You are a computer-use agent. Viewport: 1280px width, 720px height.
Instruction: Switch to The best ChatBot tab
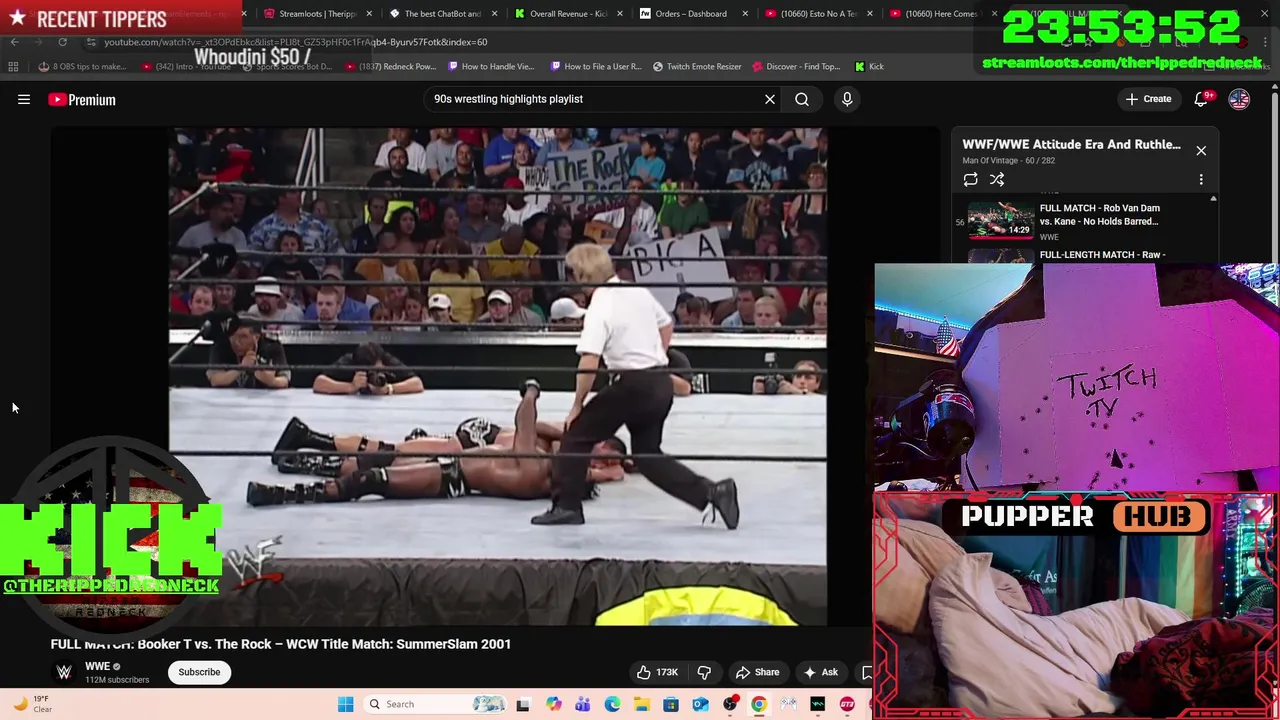click(x=442, y=14)
